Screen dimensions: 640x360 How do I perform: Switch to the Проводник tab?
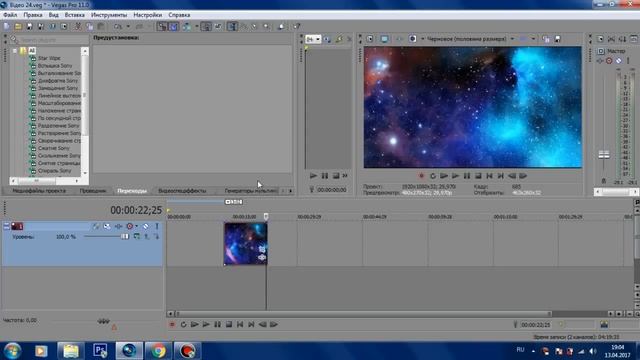[x=93, y=191]
